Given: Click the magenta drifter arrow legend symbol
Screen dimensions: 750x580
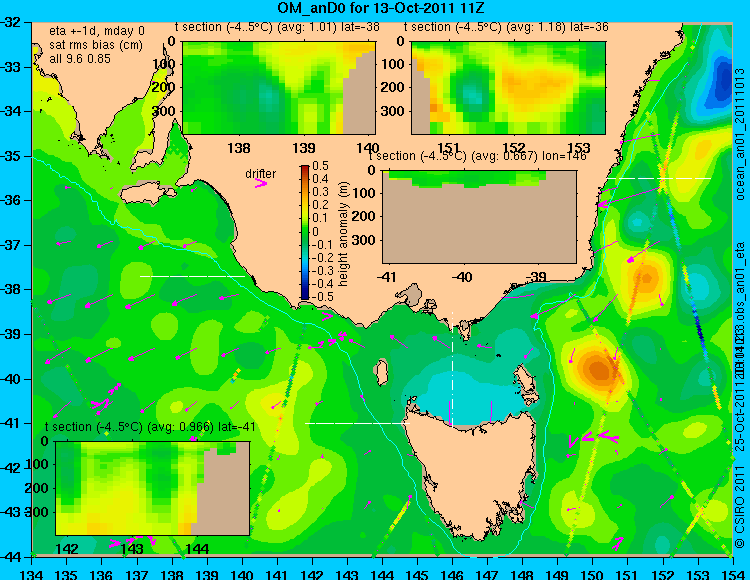Looking at the screenshot, I should click(x=261, y=184).
